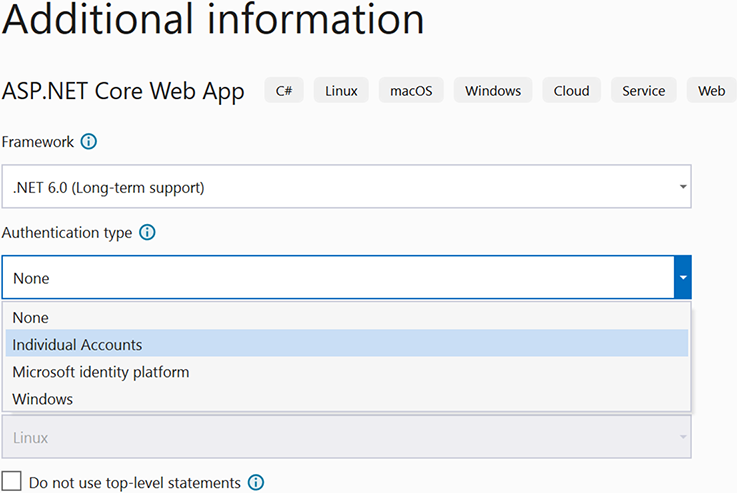Click the Linux tag

pyautogui.click(x=341, y=90)
